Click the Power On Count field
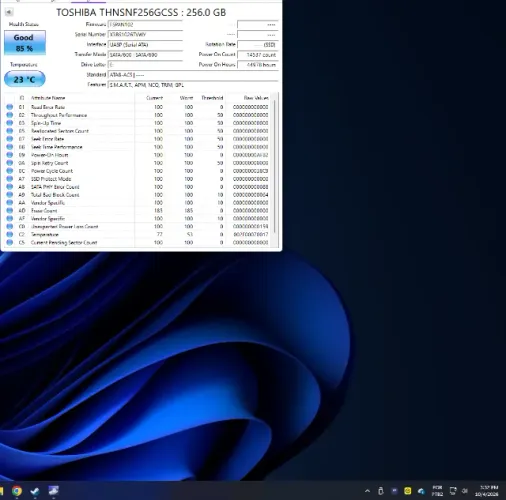Image resolution: width=506 pixels, height=500 pixels. [x=258, y=55]
